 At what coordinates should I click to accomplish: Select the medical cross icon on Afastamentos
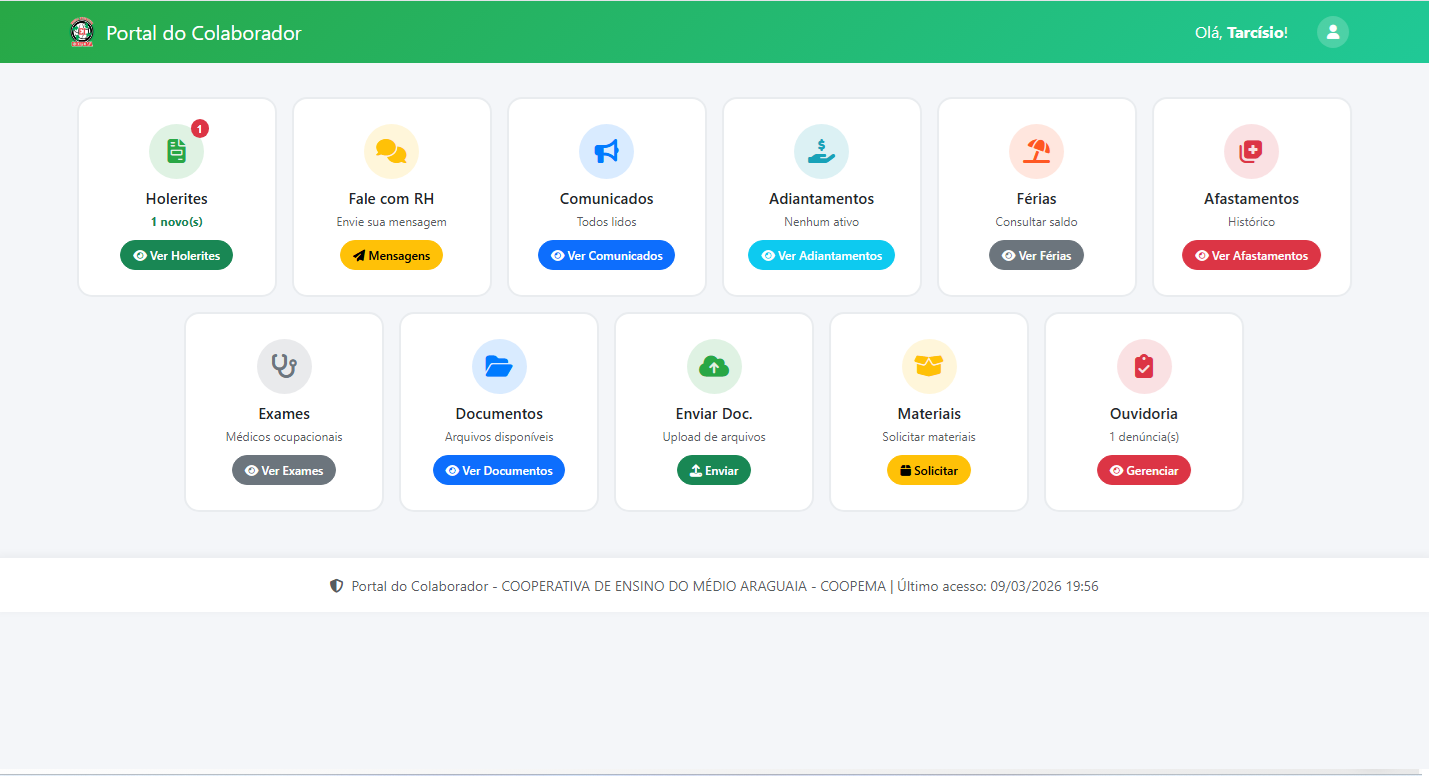tap(1251, 151)
